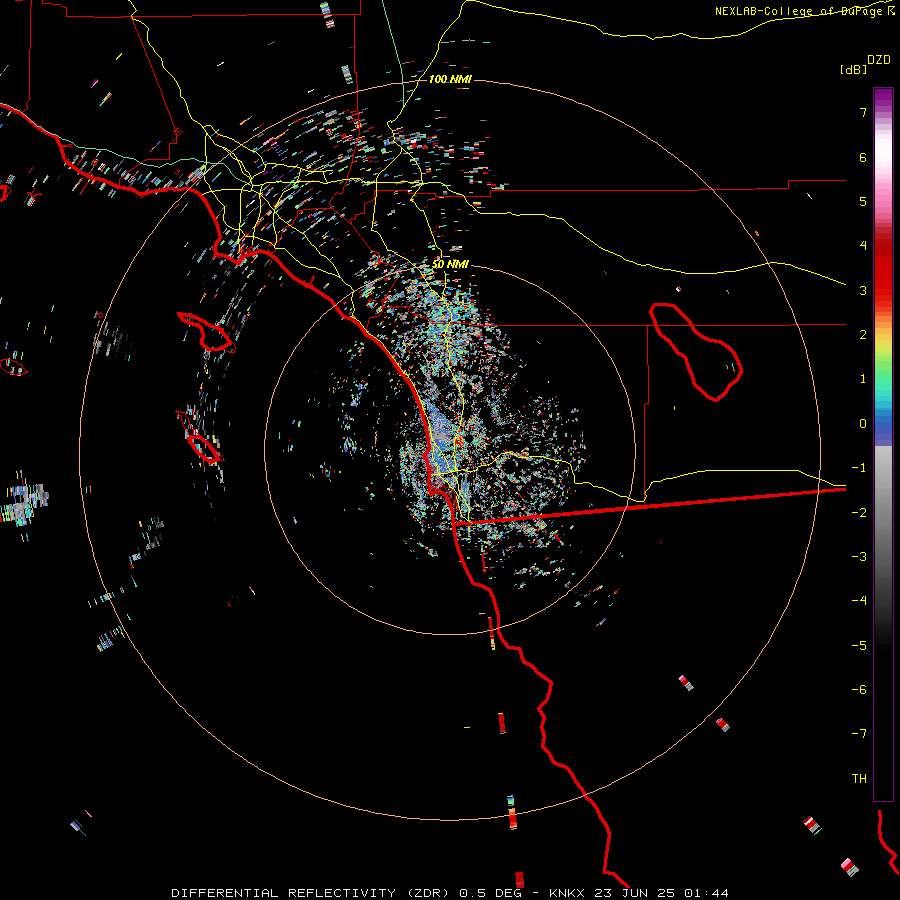
Task: Click the "-2" value on color scale
Action: (x=859, y=513)
